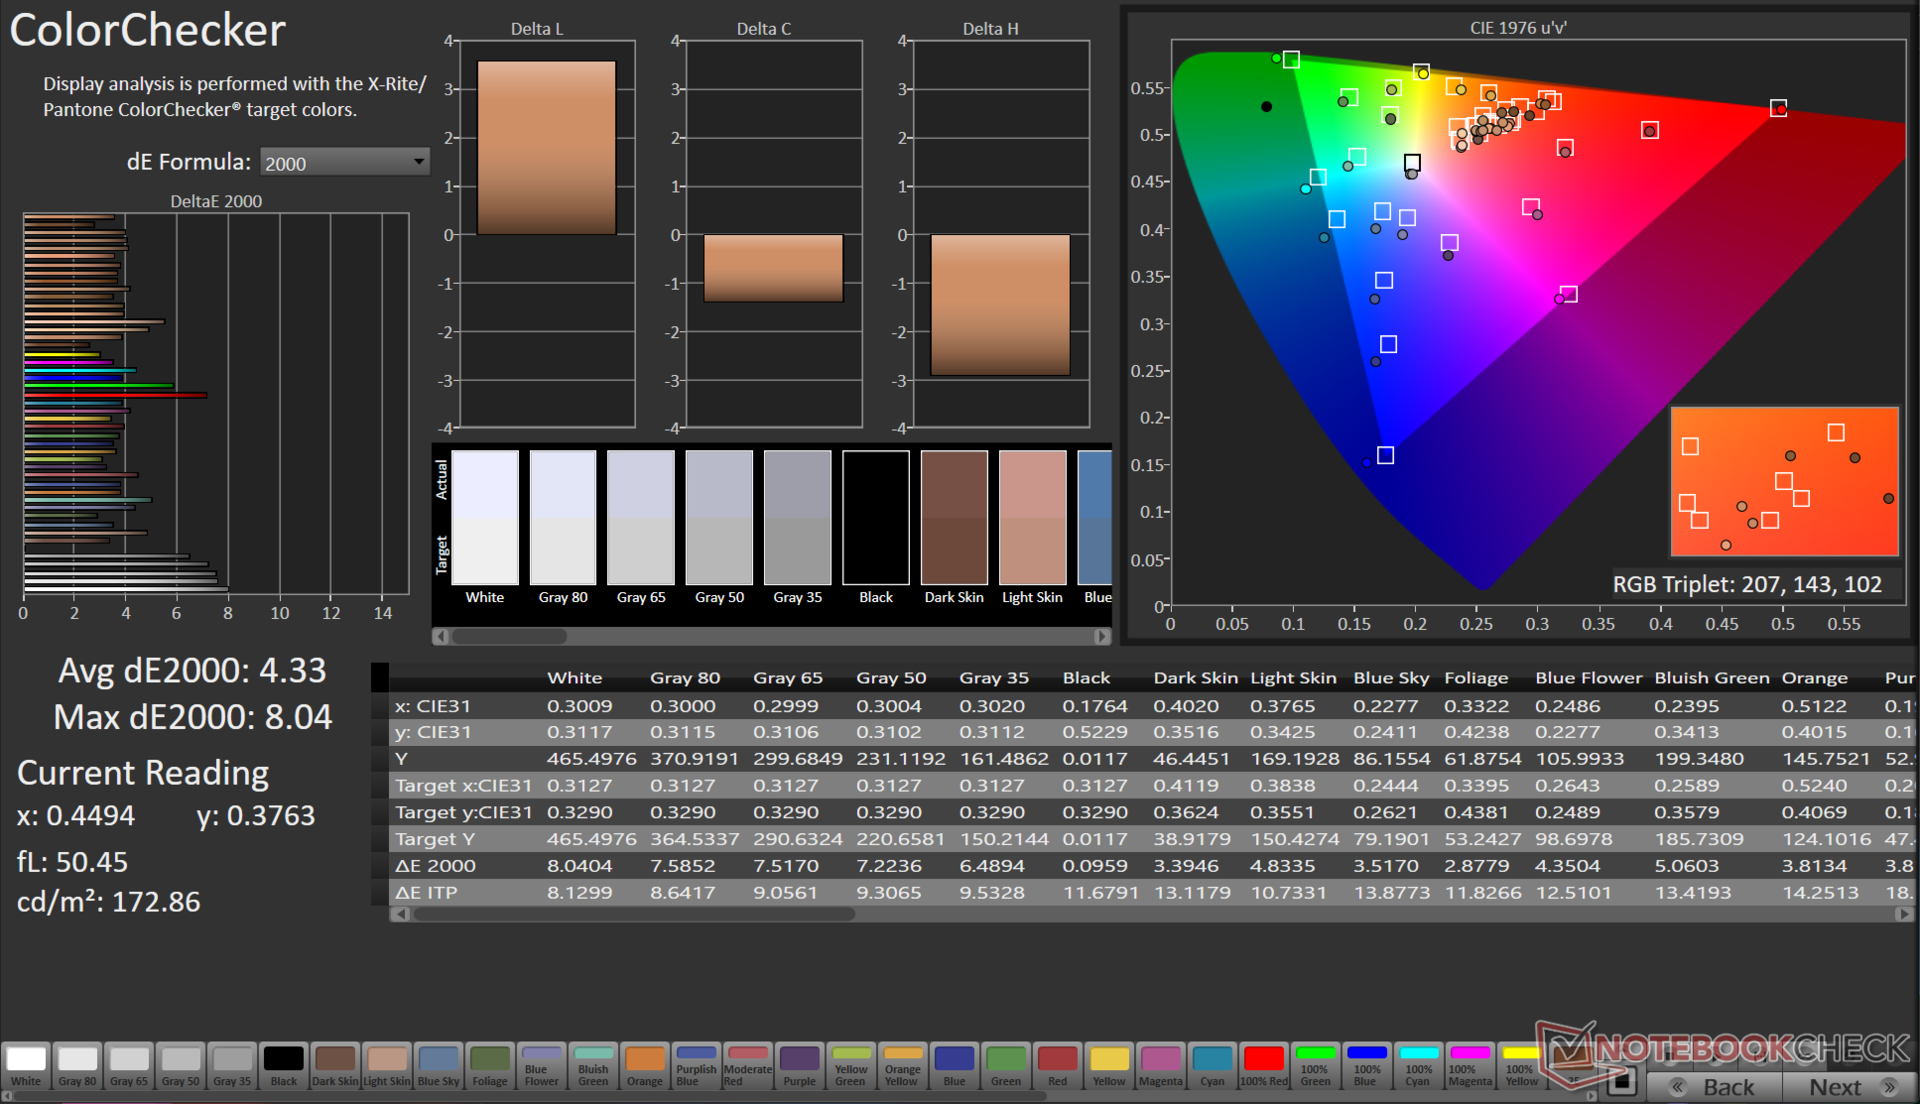Click the Light Skin actual/target comparison swatch
Viewport: 1920px width, 1104px height.
click(x=1032, y=517)
